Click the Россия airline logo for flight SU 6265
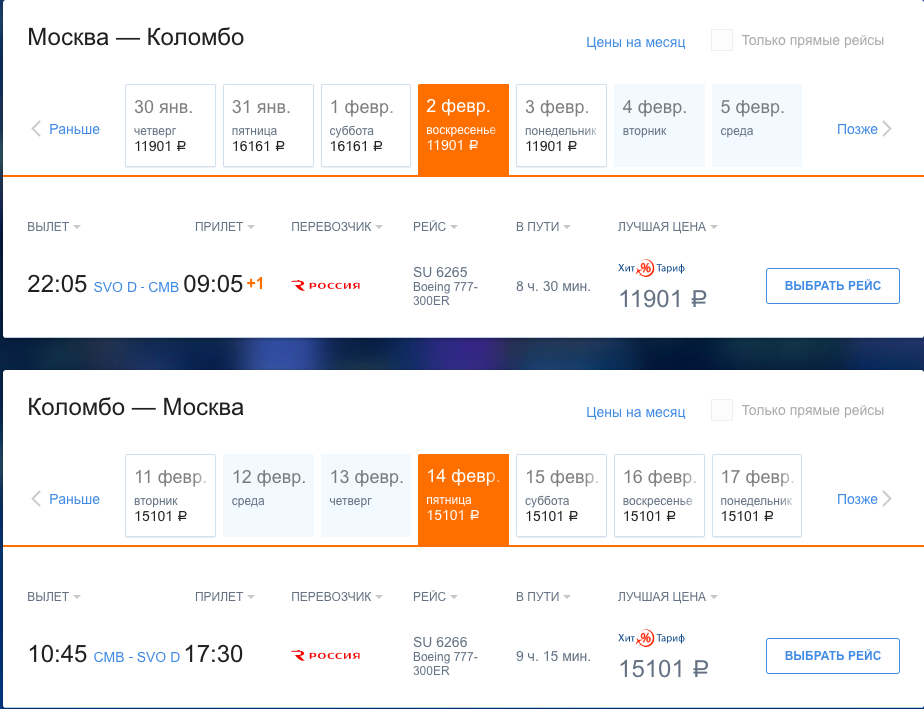 click(325, 286)
